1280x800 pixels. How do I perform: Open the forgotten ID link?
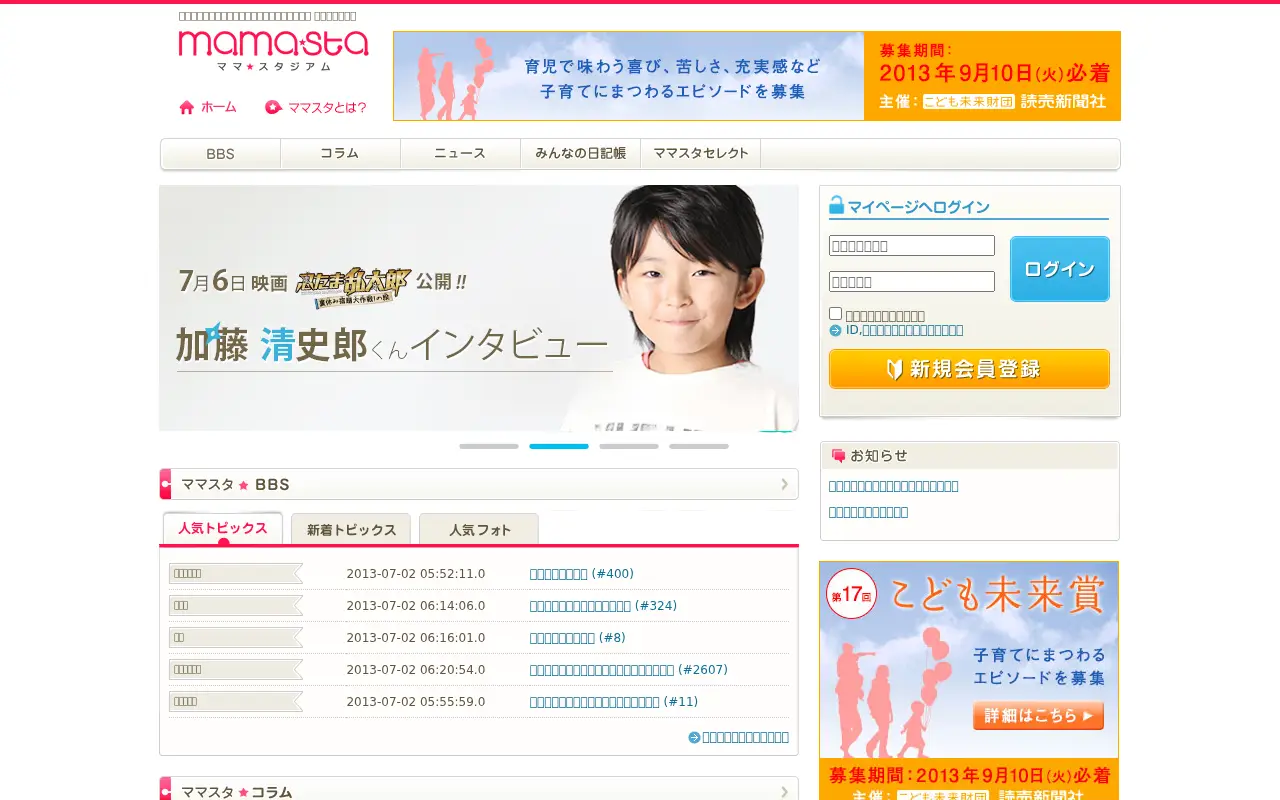coord(905,330)
